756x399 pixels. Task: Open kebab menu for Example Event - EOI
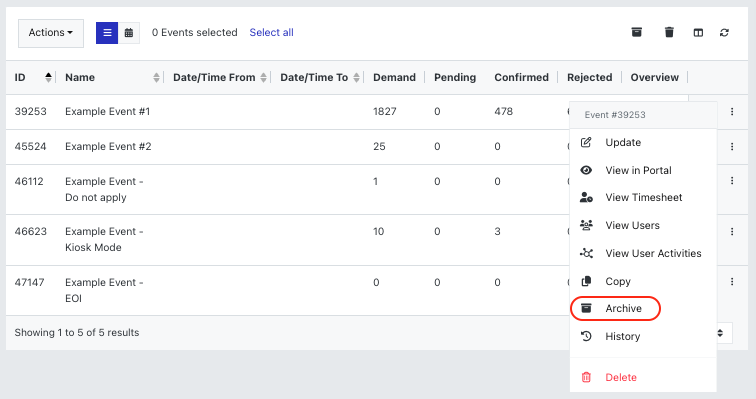[732, 281]
